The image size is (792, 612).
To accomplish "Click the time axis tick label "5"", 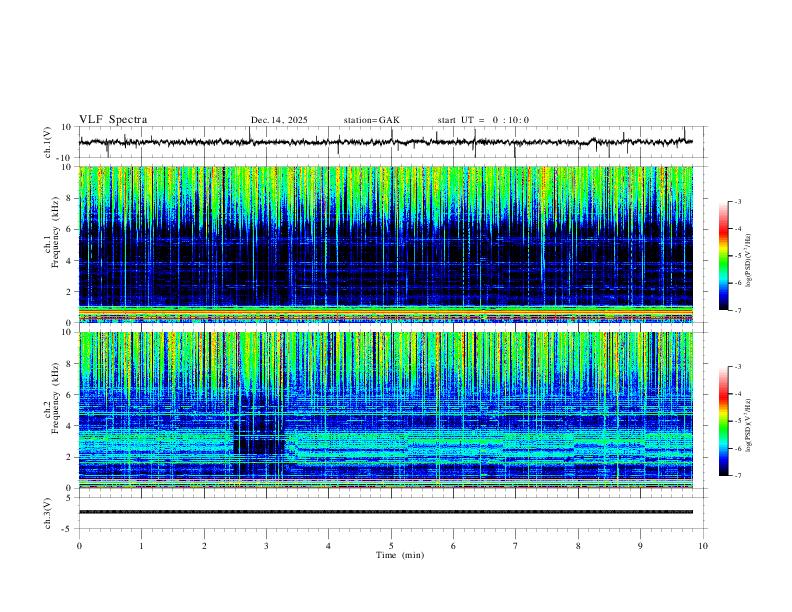I will coord(391,546).
